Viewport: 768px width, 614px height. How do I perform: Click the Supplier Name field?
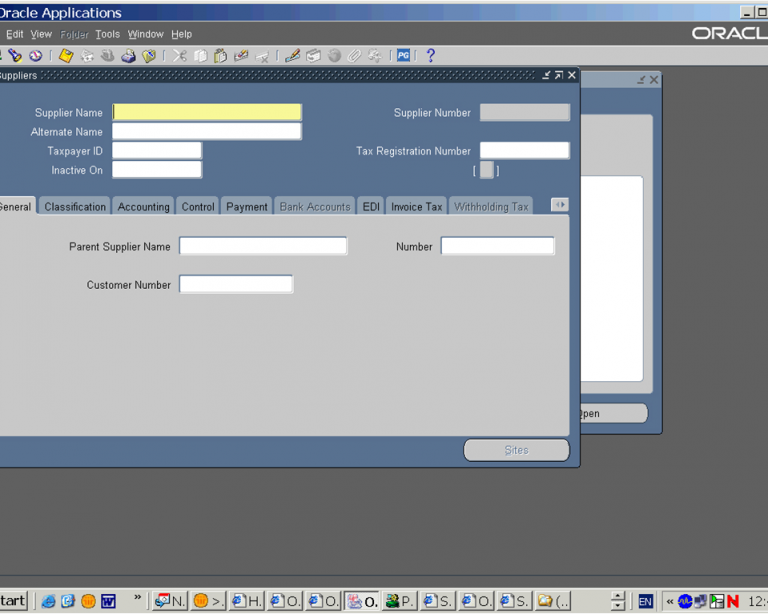tap(207, 113)
